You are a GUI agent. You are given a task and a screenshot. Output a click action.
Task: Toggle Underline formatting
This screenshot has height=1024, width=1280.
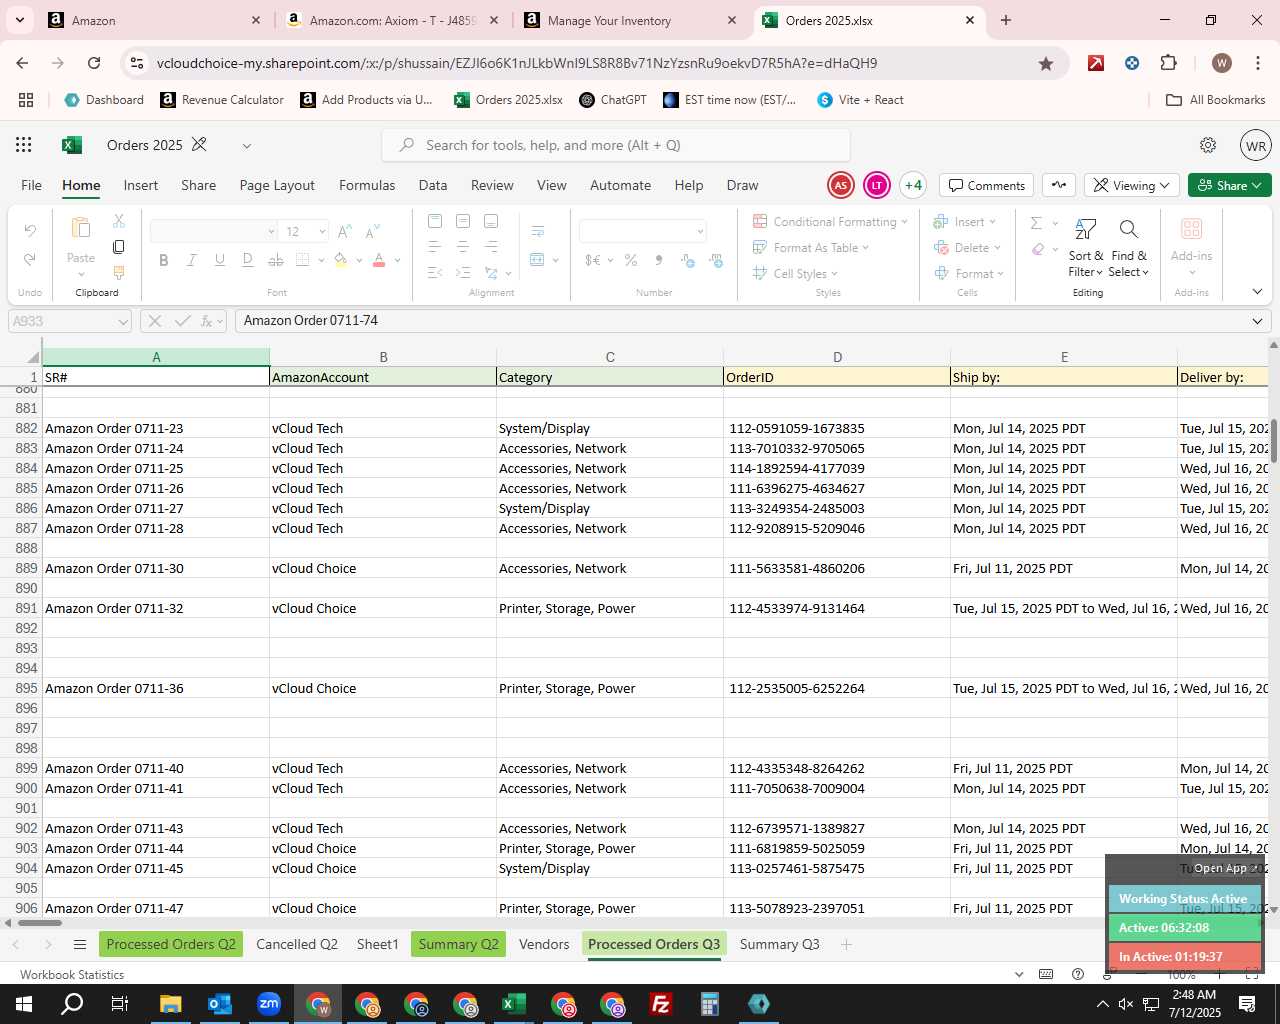(219, 260)
